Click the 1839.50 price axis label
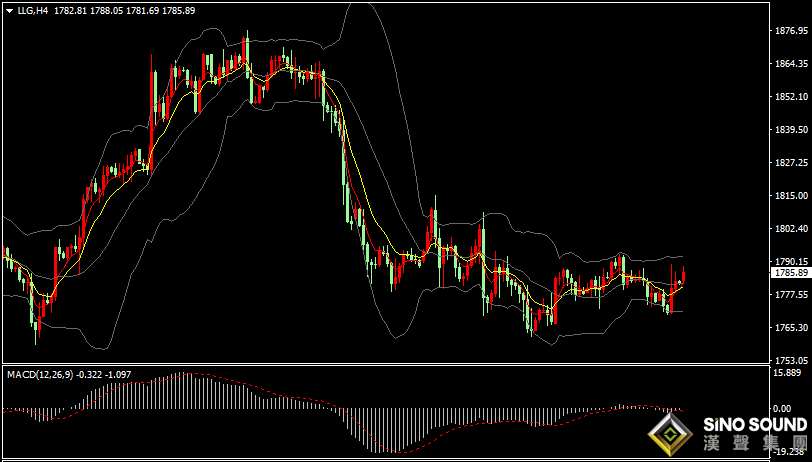 coord(790,130)
